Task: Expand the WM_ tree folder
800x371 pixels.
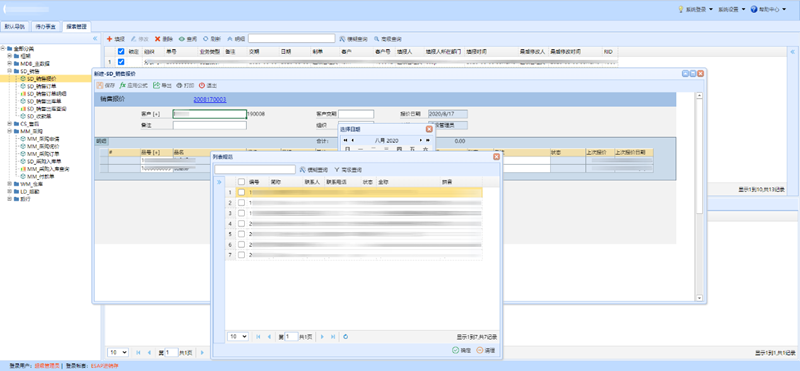Action: tap(9, 184)
